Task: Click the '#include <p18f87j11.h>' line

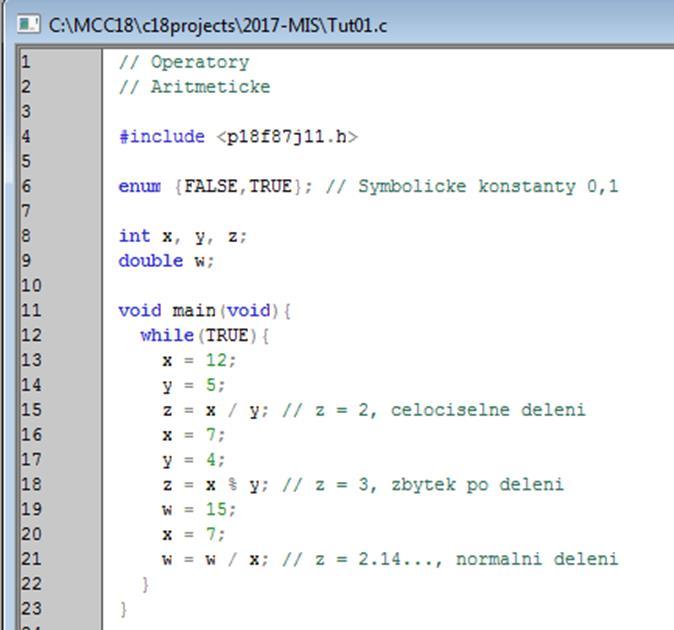Action: 238,137
